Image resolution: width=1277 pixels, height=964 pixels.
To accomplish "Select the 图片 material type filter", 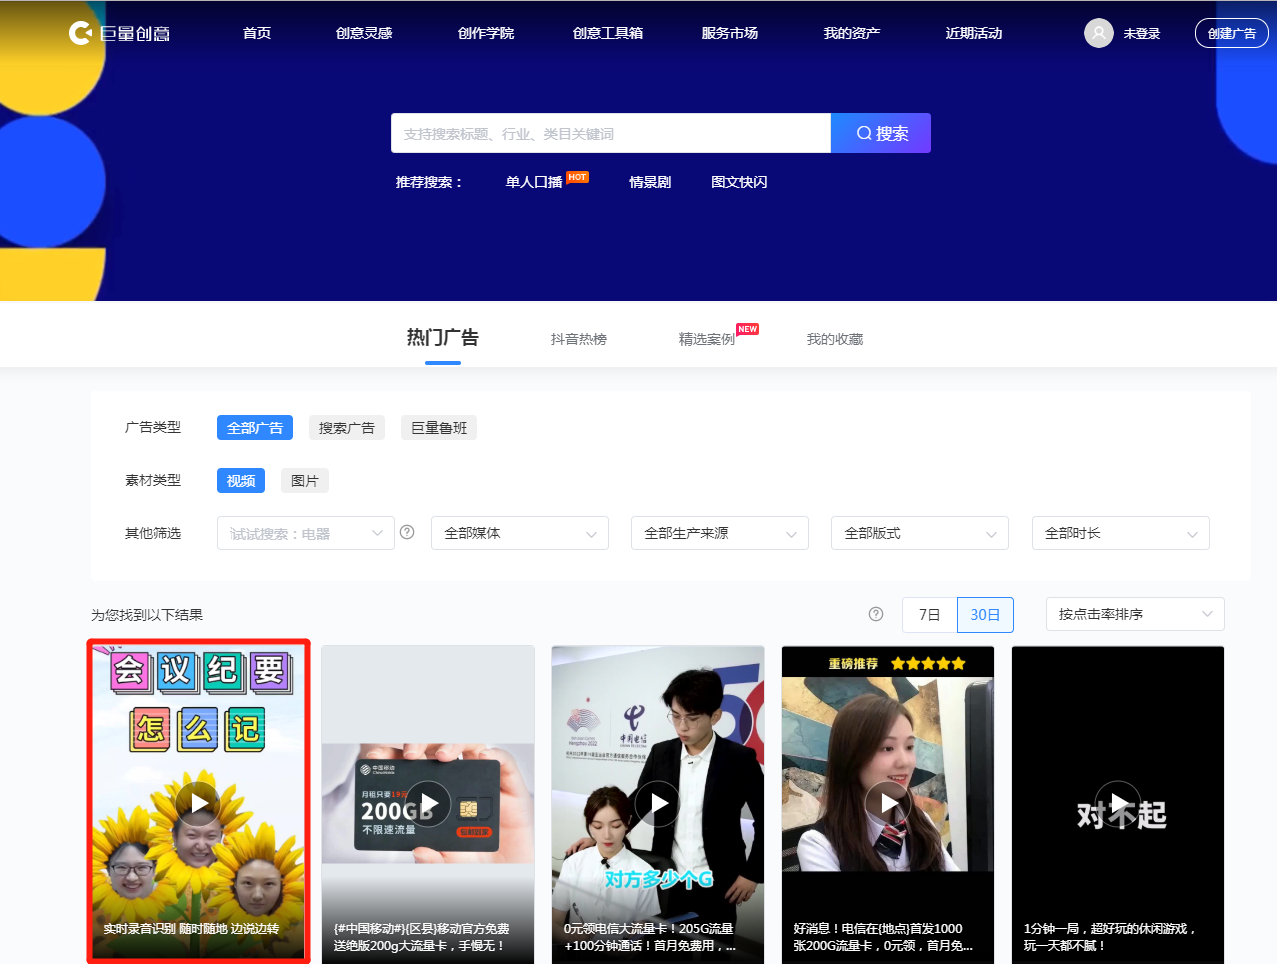I will point(304,481).
